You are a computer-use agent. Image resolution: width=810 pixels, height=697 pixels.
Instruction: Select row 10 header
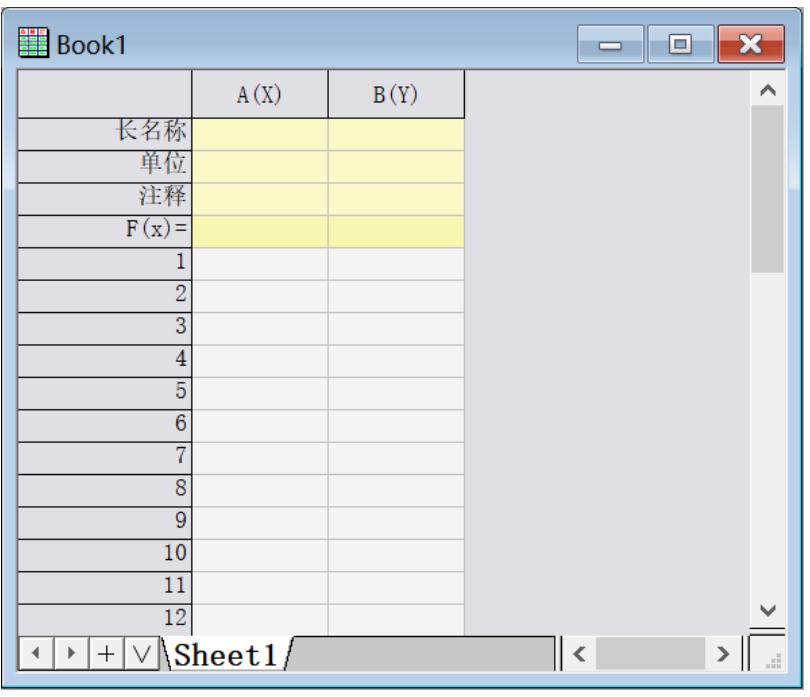(105, 555)
